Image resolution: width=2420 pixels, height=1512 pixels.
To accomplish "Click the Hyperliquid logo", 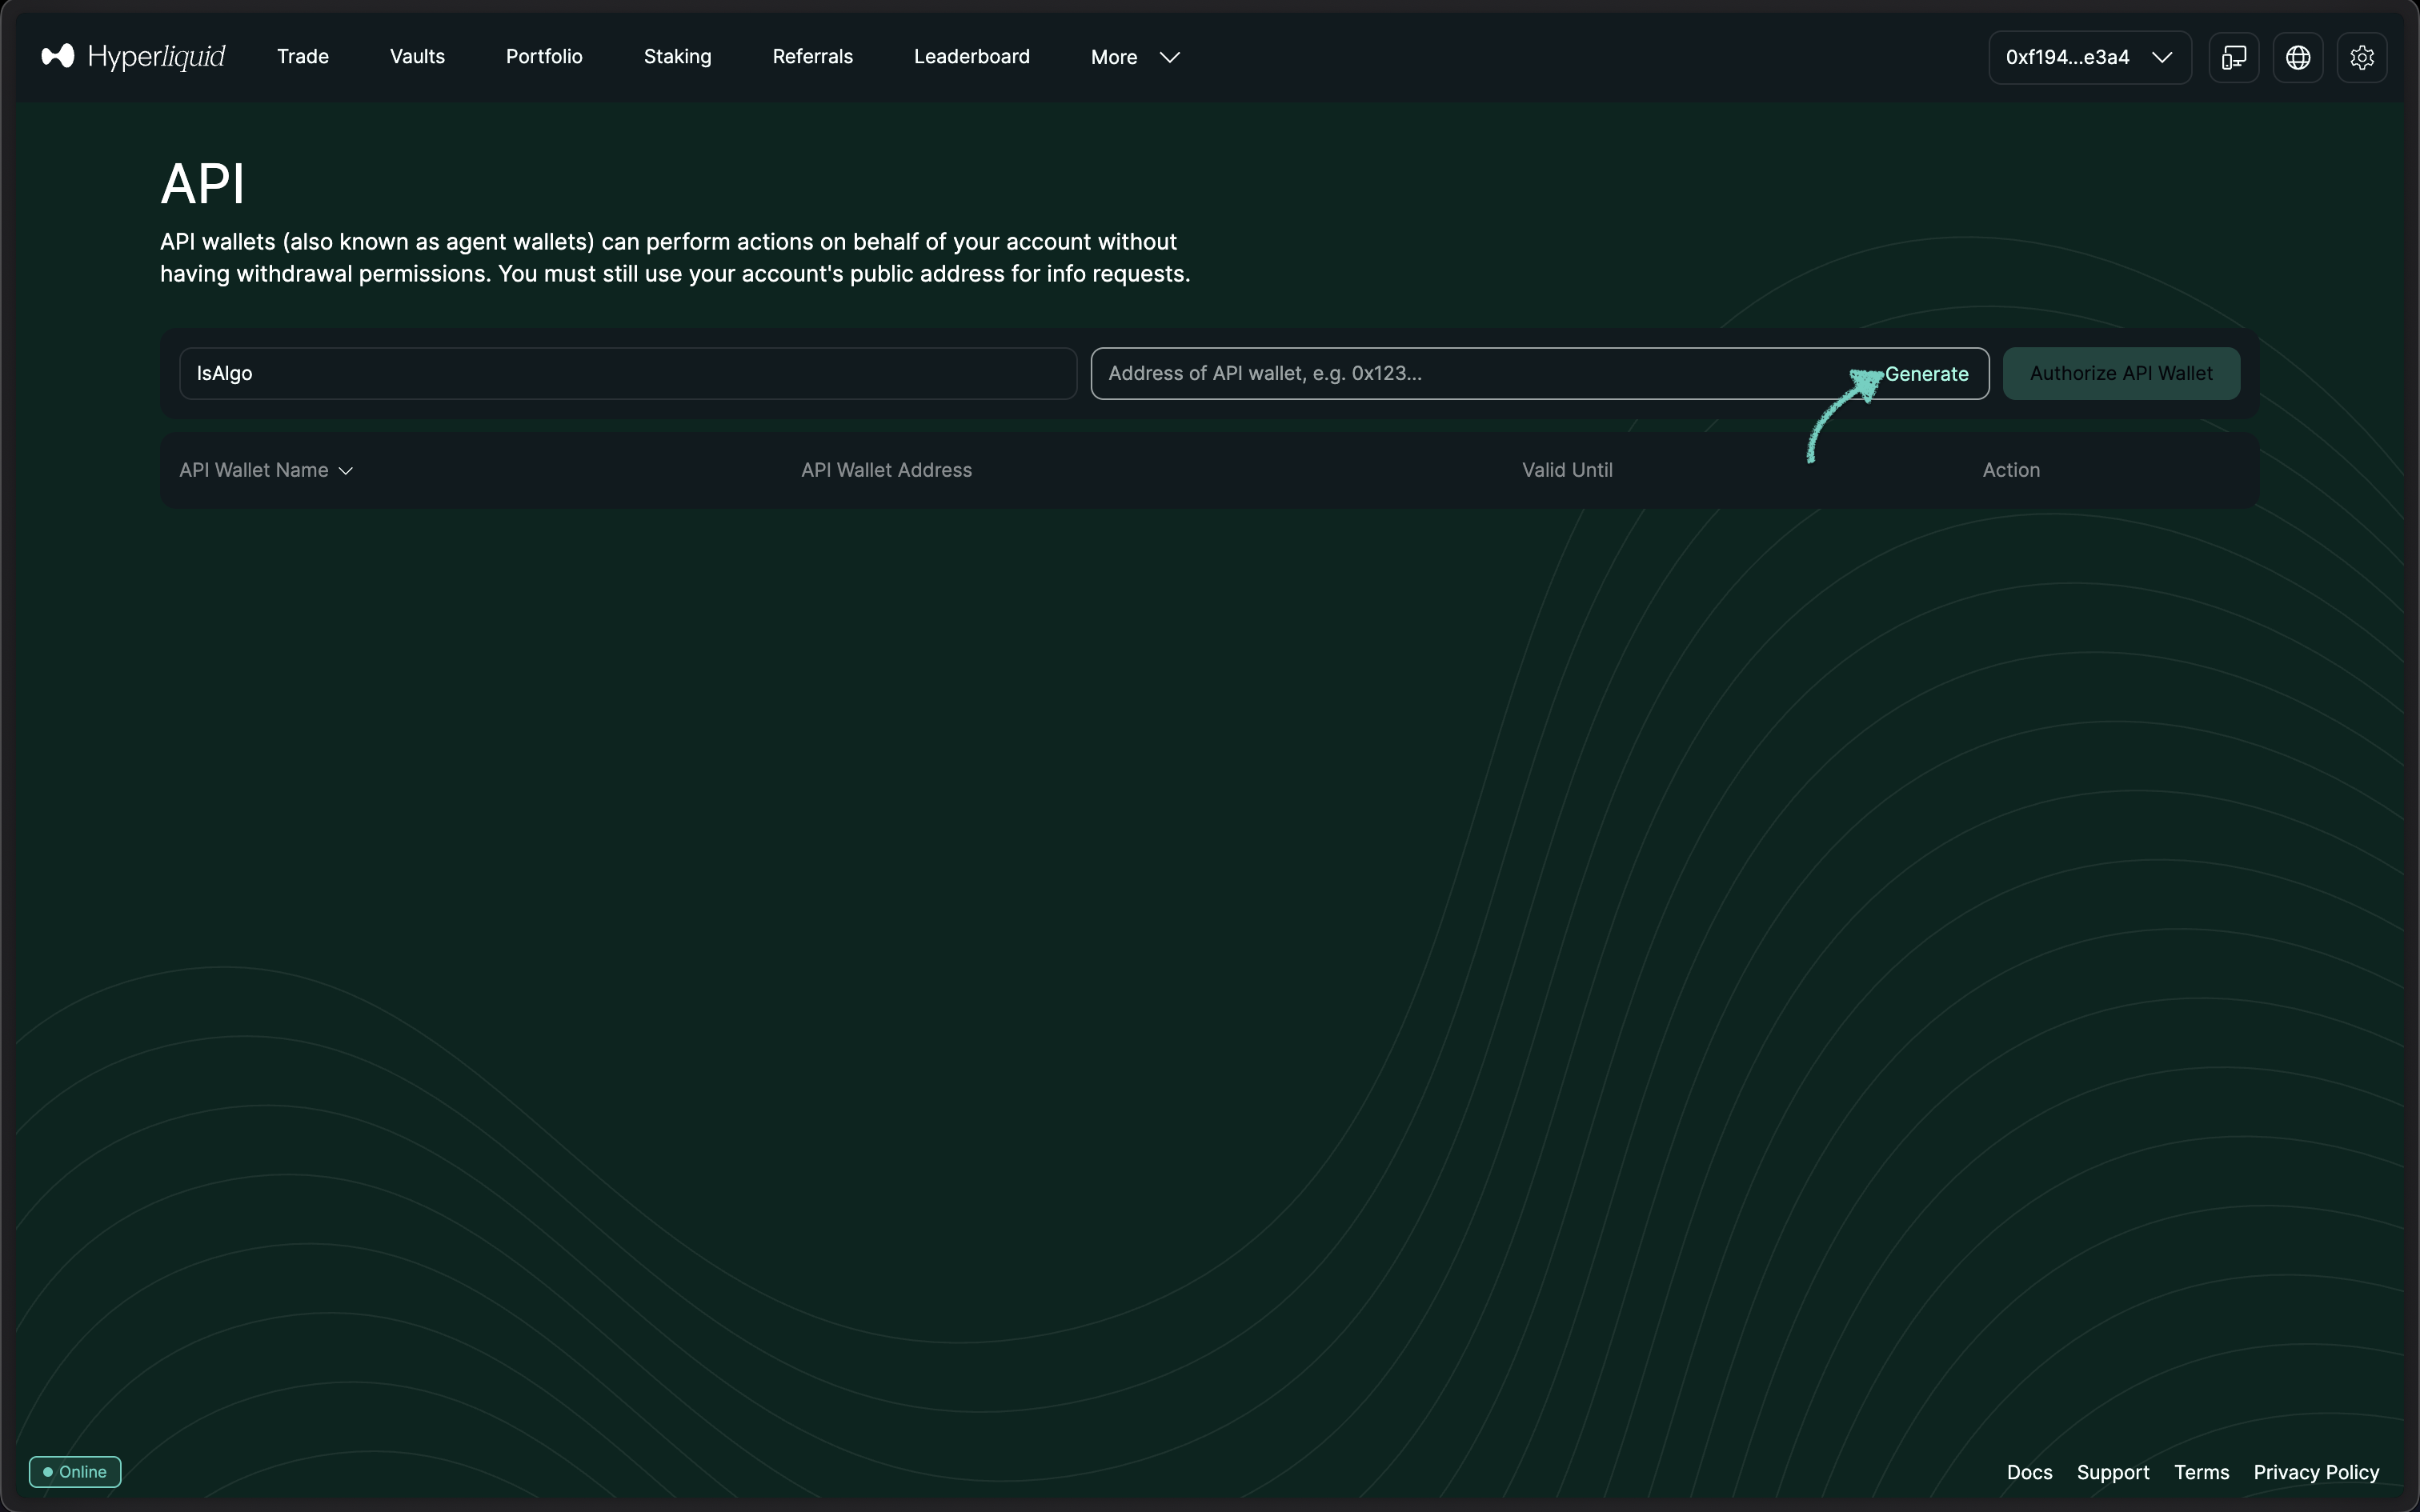I will [131, 56].
